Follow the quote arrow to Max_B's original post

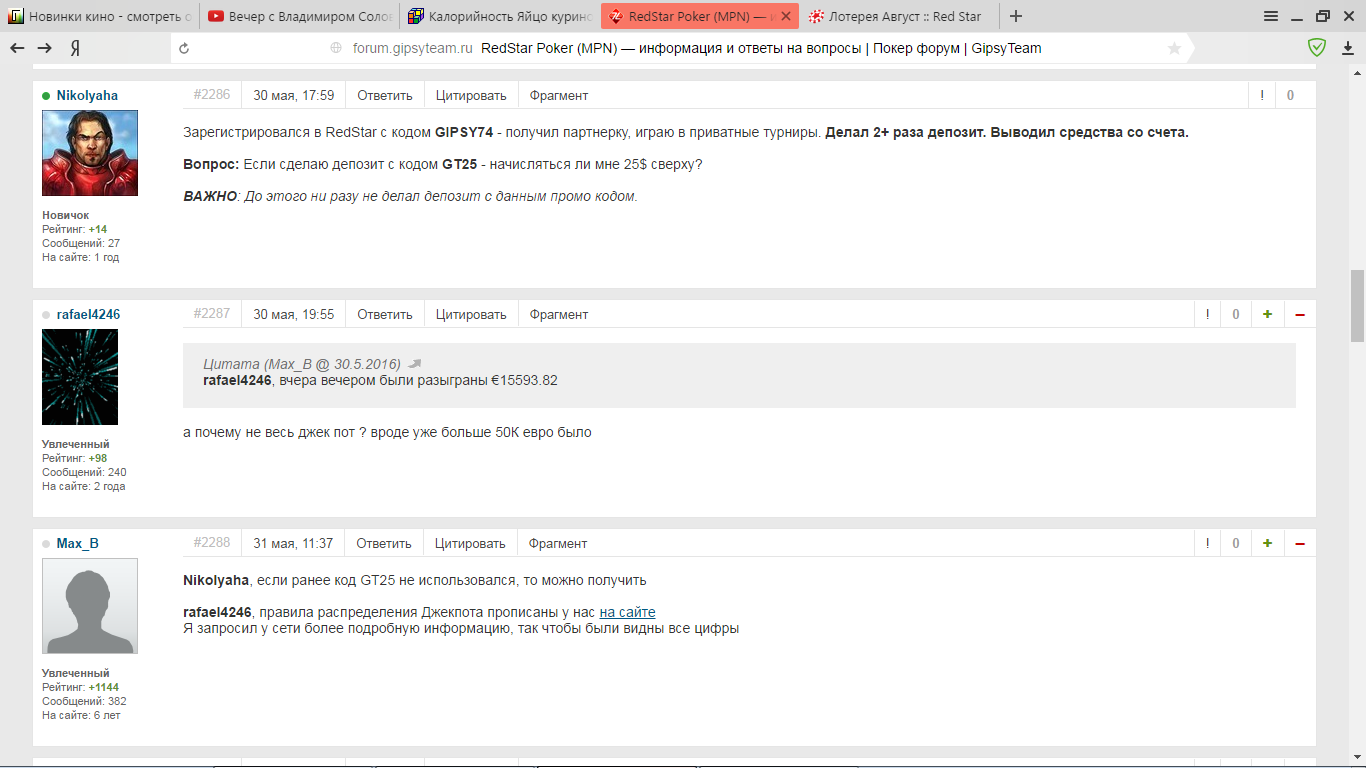(x=415, y=363)
